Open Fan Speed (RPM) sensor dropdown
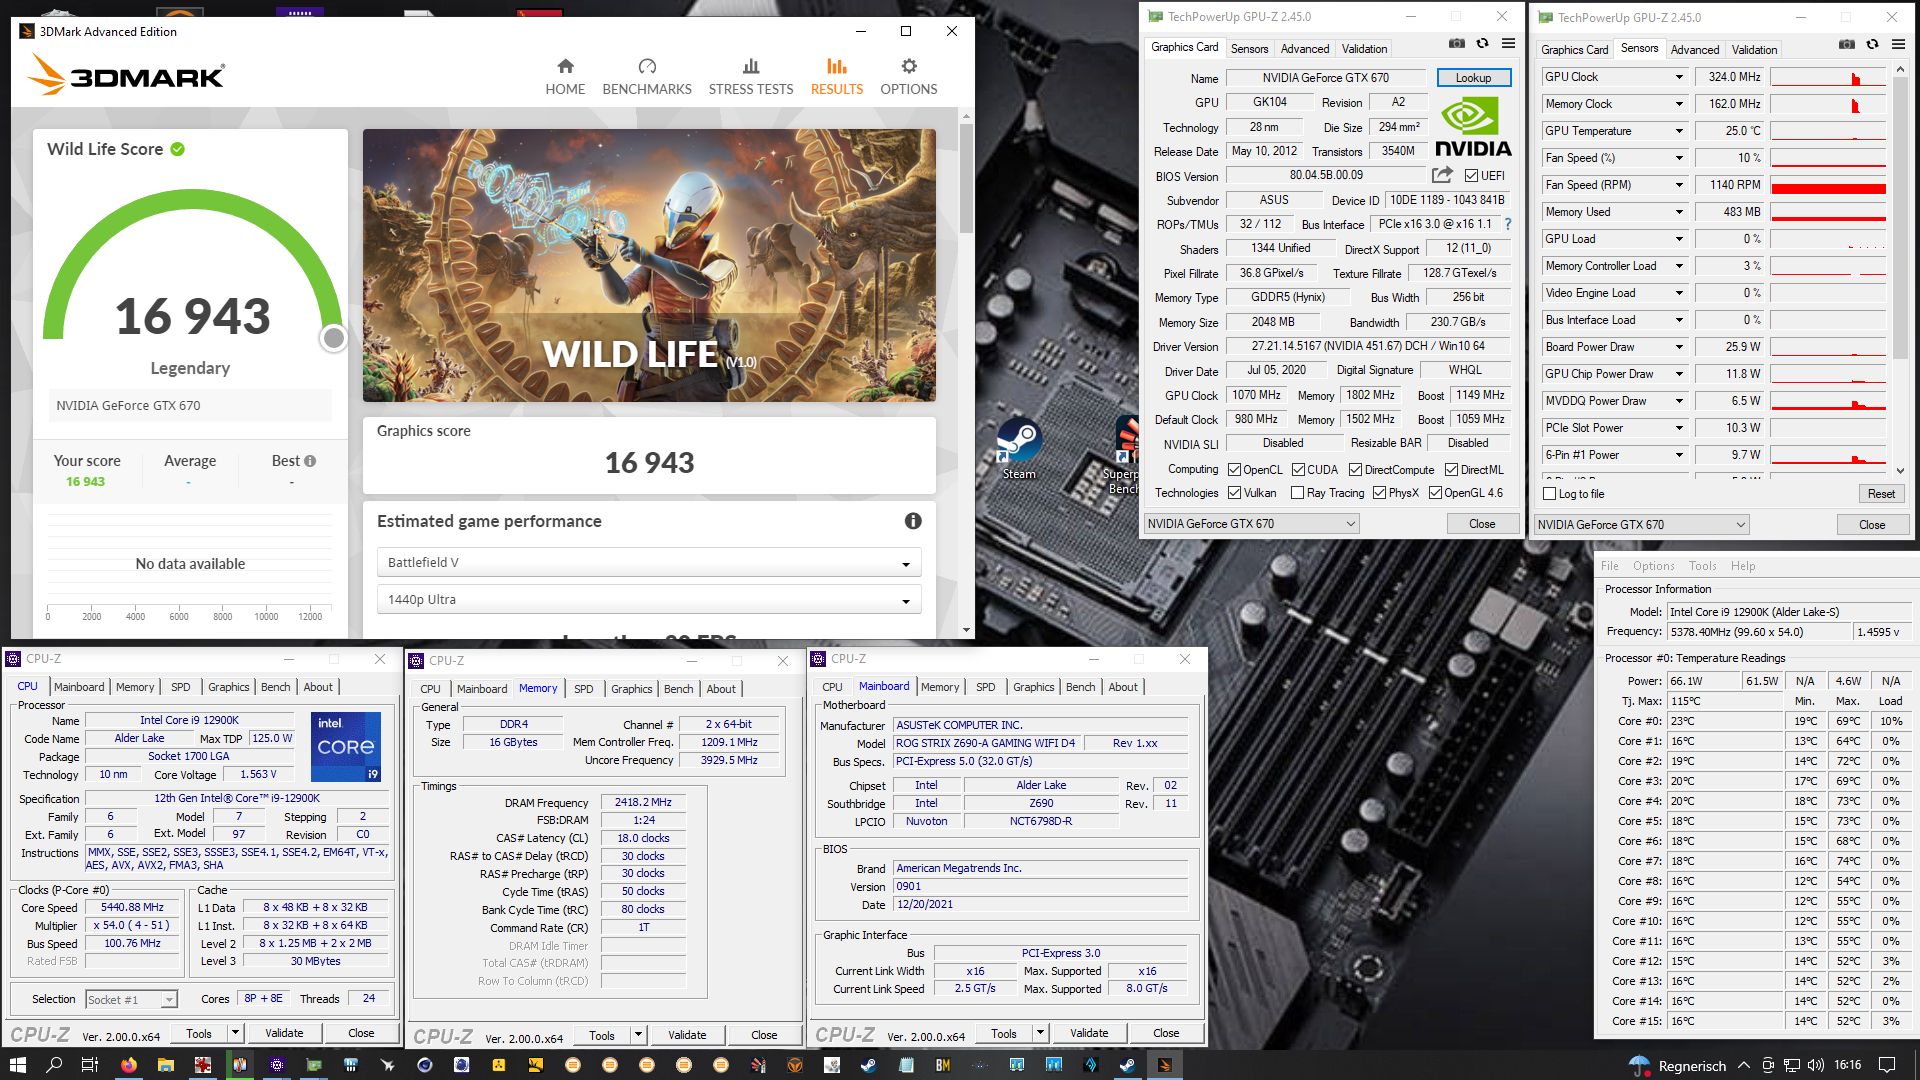This screenshot has height=1080, width=1920. 1679,185
